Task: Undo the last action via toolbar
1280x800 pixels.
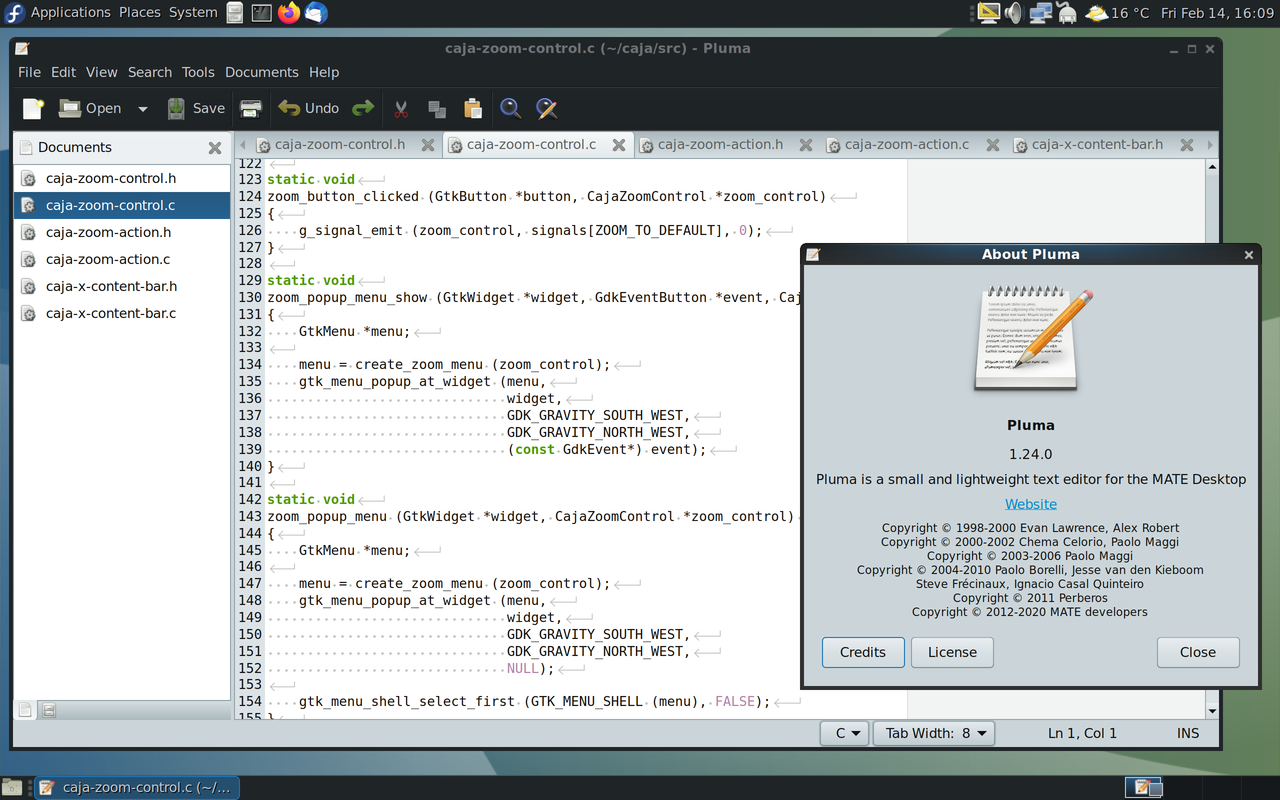Action: coord(309,109)
